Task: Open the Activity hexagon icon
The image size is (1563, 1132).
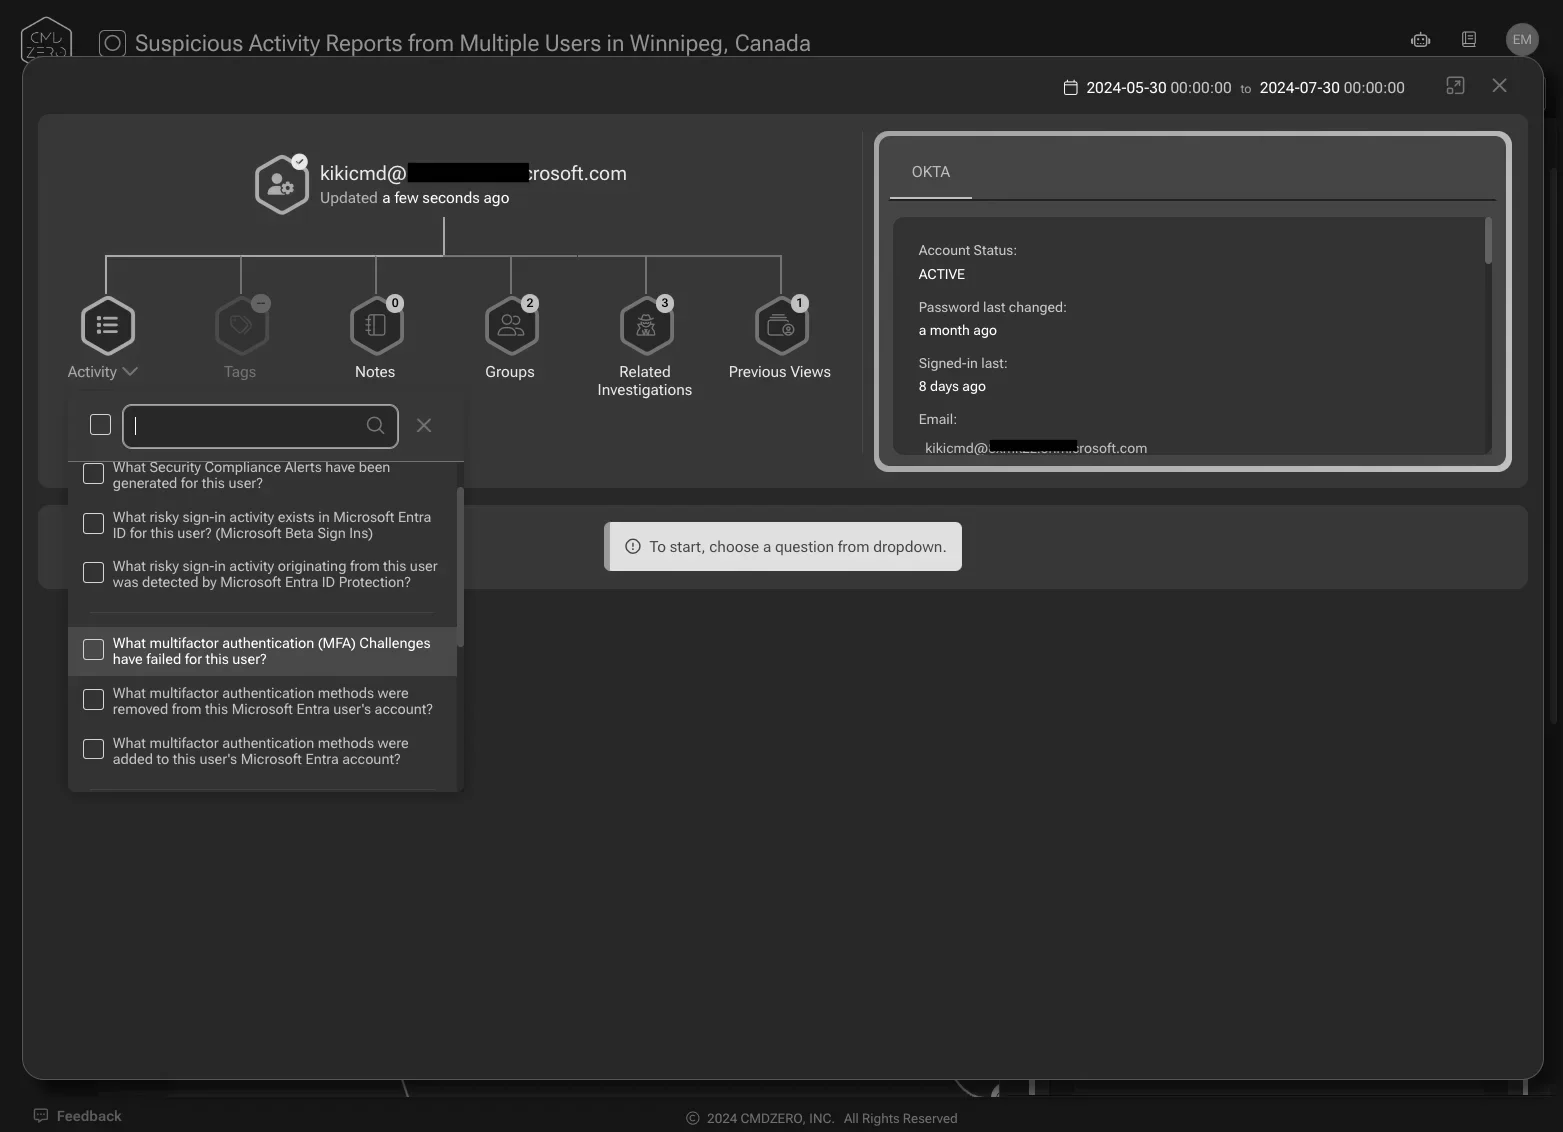Action: coord(107,325)
